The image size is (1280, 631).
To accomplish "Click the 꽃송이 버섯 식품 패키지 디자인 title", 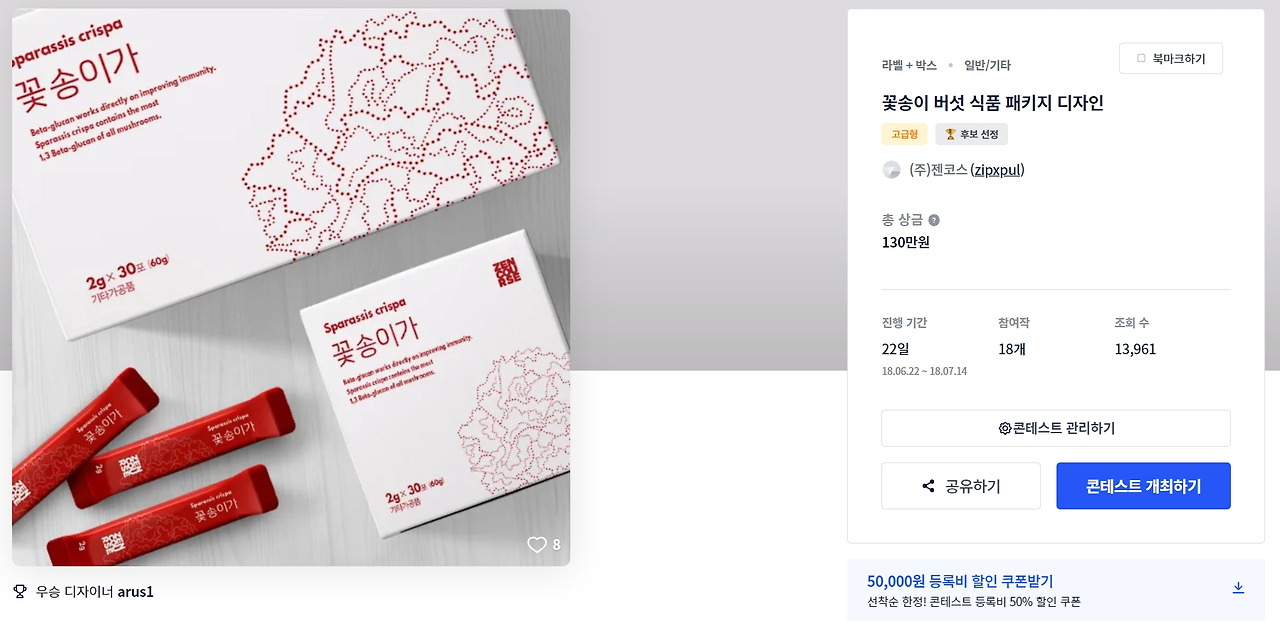I will click(x=992, y=103).
